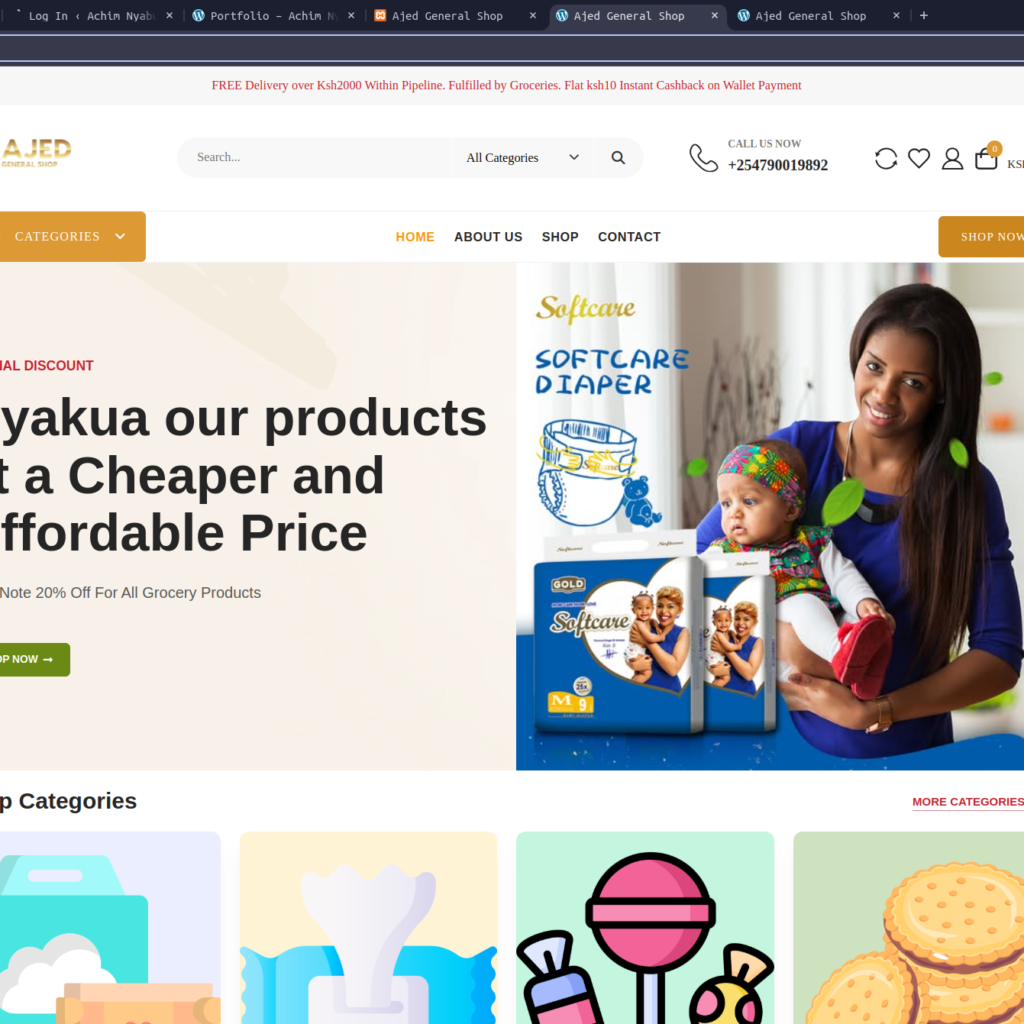1024x1024 pixels.
Task: Click the green shop now banner button
Action: point(34,660)
